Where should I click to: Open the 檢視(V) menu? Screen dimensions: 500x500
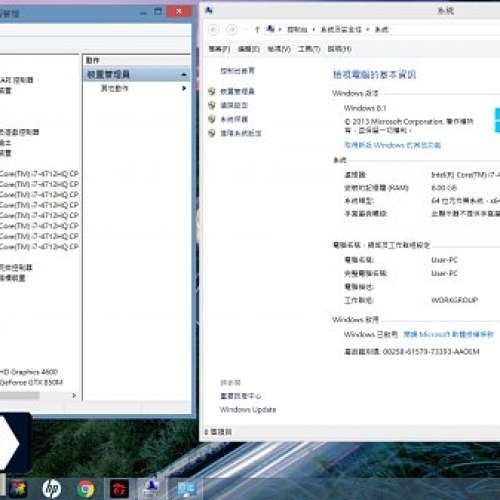(x=279, y=49)
